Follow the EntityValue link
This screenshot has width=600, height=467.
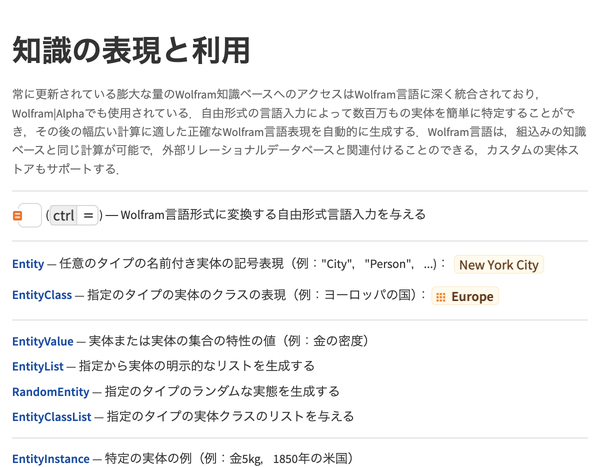click(43, 341)
